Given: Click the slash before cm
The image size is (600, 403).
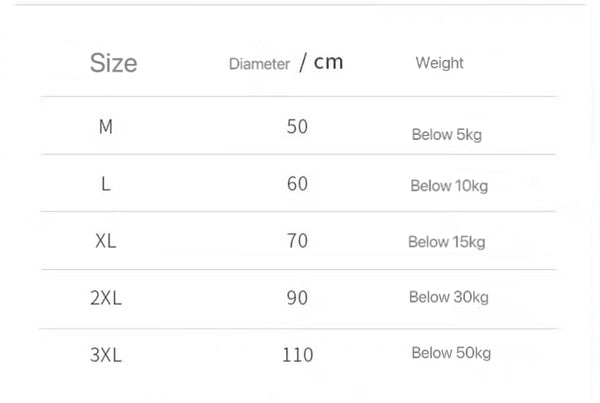Looking at the screenshot, I should (302, 64).
